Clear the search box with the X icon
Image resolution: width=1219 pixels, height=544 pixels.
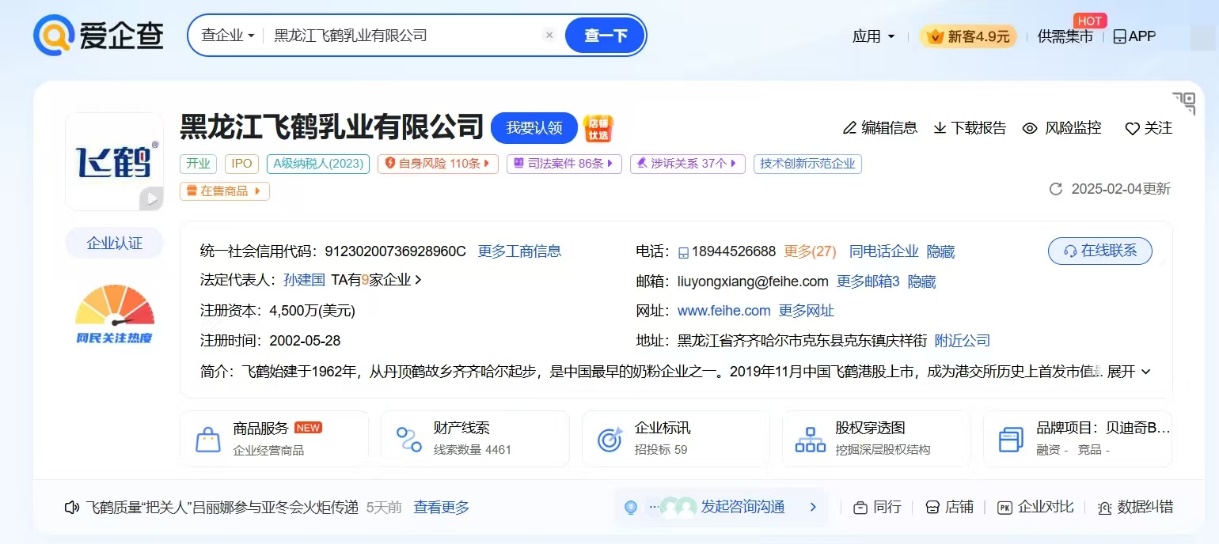[549, 35]
